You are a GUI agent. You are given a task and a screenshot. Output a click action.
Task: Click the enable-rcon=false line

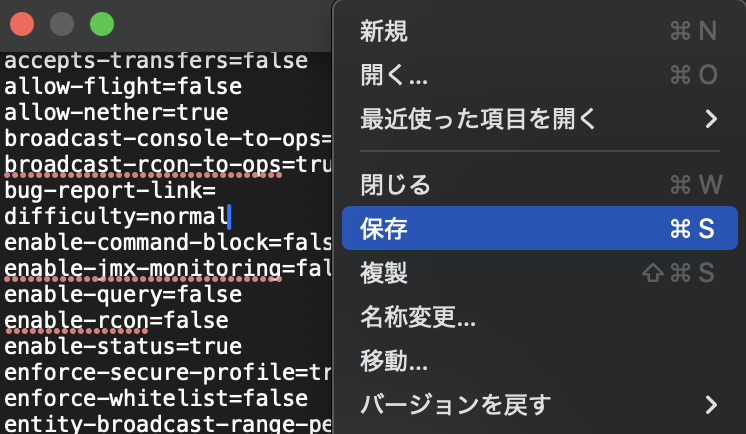(x=116, y=321)
